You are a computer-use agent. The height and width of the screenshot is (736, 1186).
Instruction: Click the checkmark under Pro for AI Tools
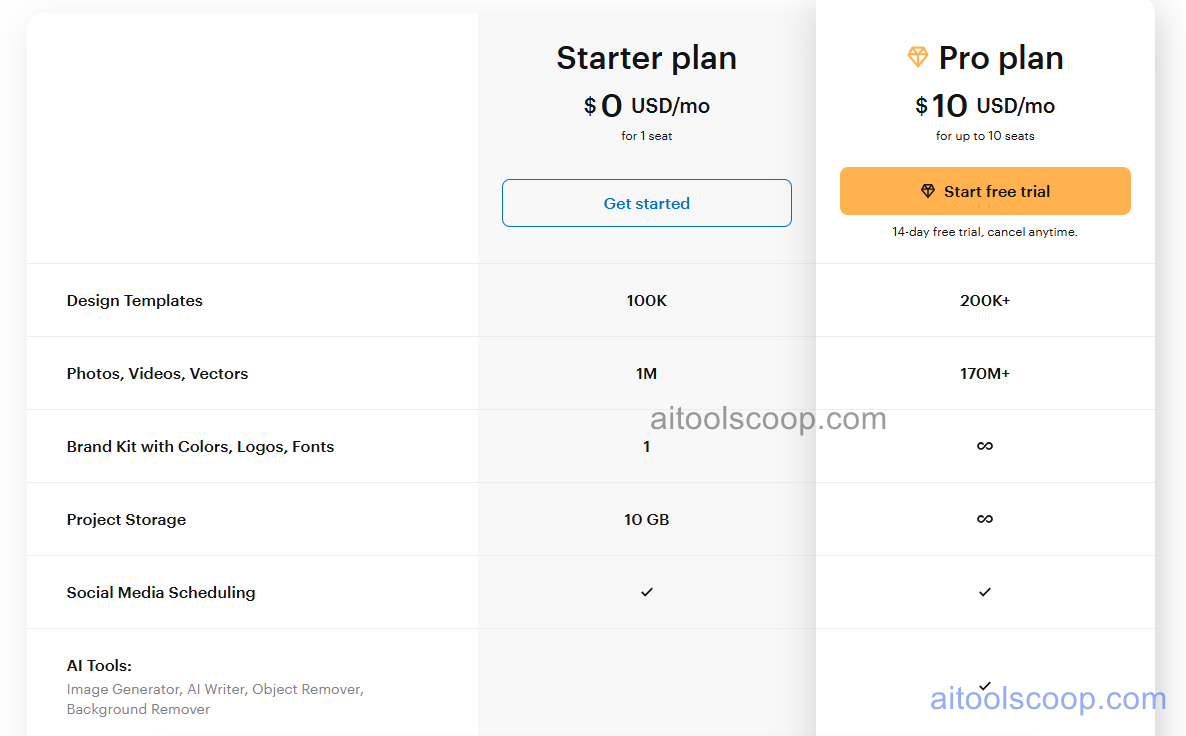[x=985, y=685]
